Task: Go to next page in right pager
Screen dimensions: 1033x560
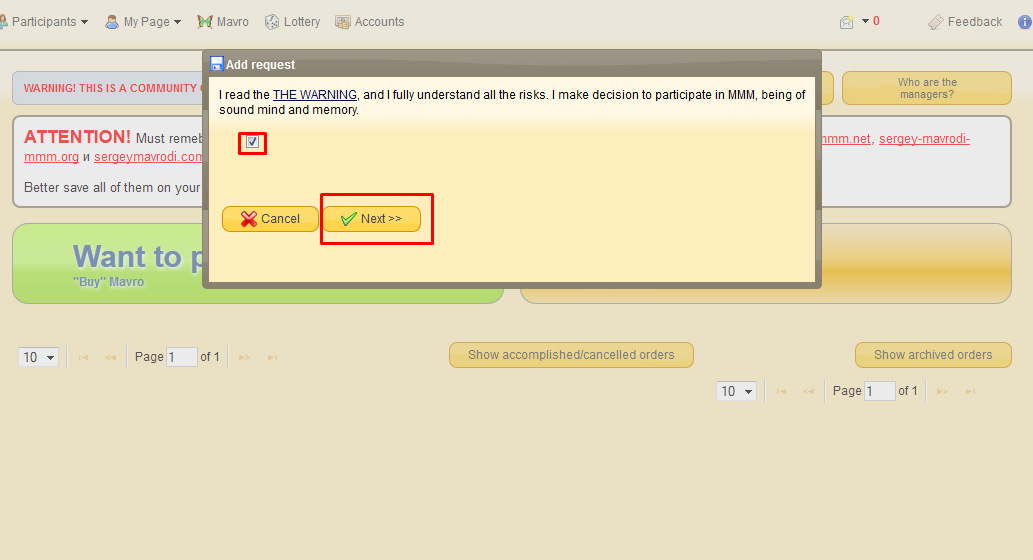Action: (x=942, y=391)
